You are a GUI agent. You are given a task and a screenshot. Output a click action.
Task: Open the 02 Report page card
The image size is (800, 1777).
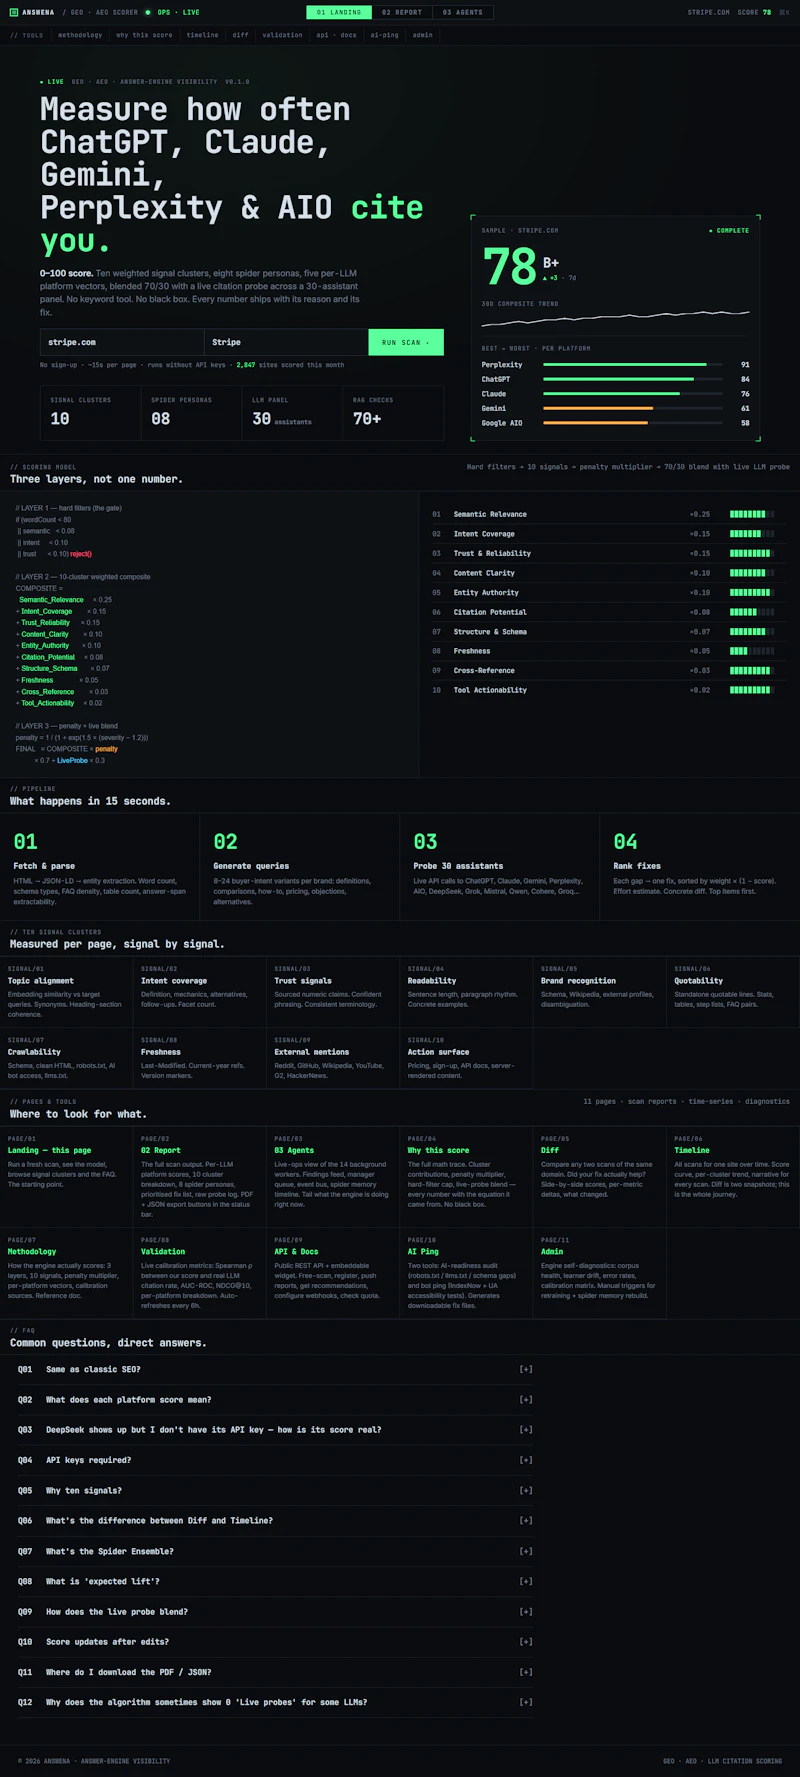(200, 1177)
